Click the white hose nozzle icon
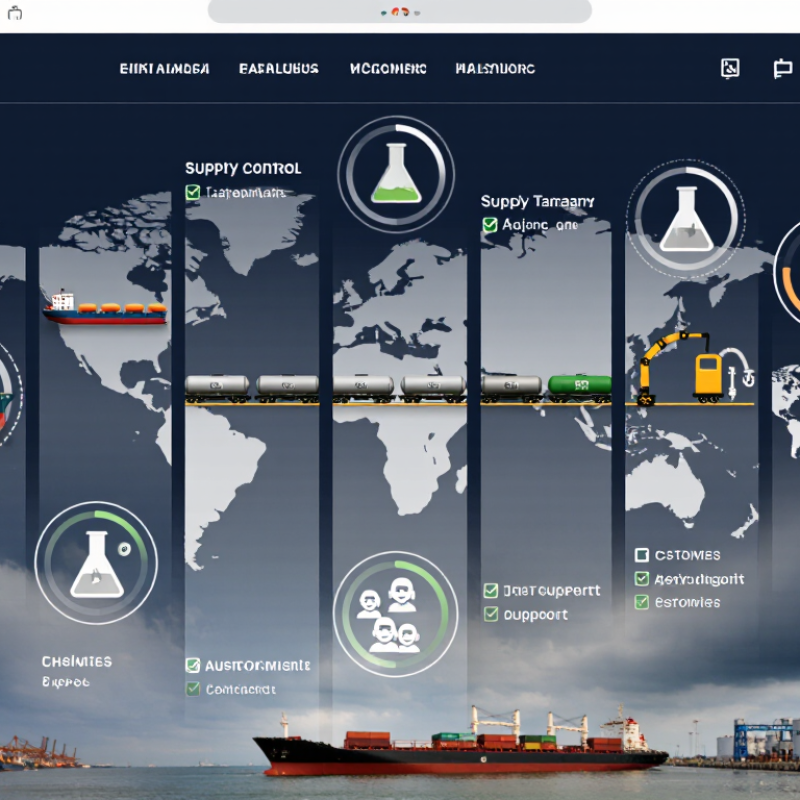Image resolution: width=800 pixels, height=800 pixels. click(738, 372)
